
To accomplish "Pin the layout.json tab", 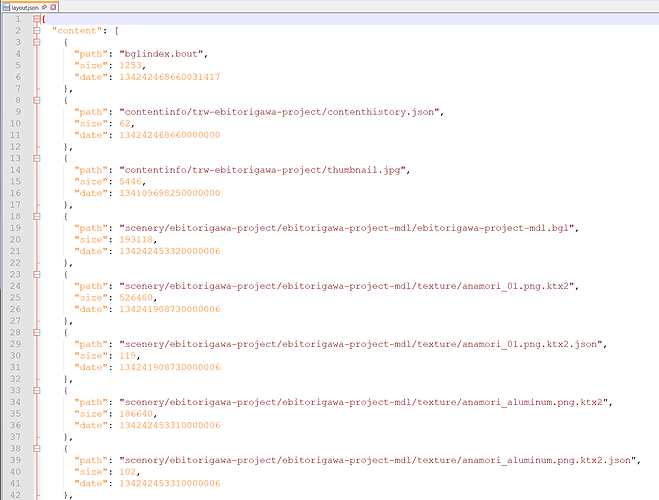I will [45, 7].
